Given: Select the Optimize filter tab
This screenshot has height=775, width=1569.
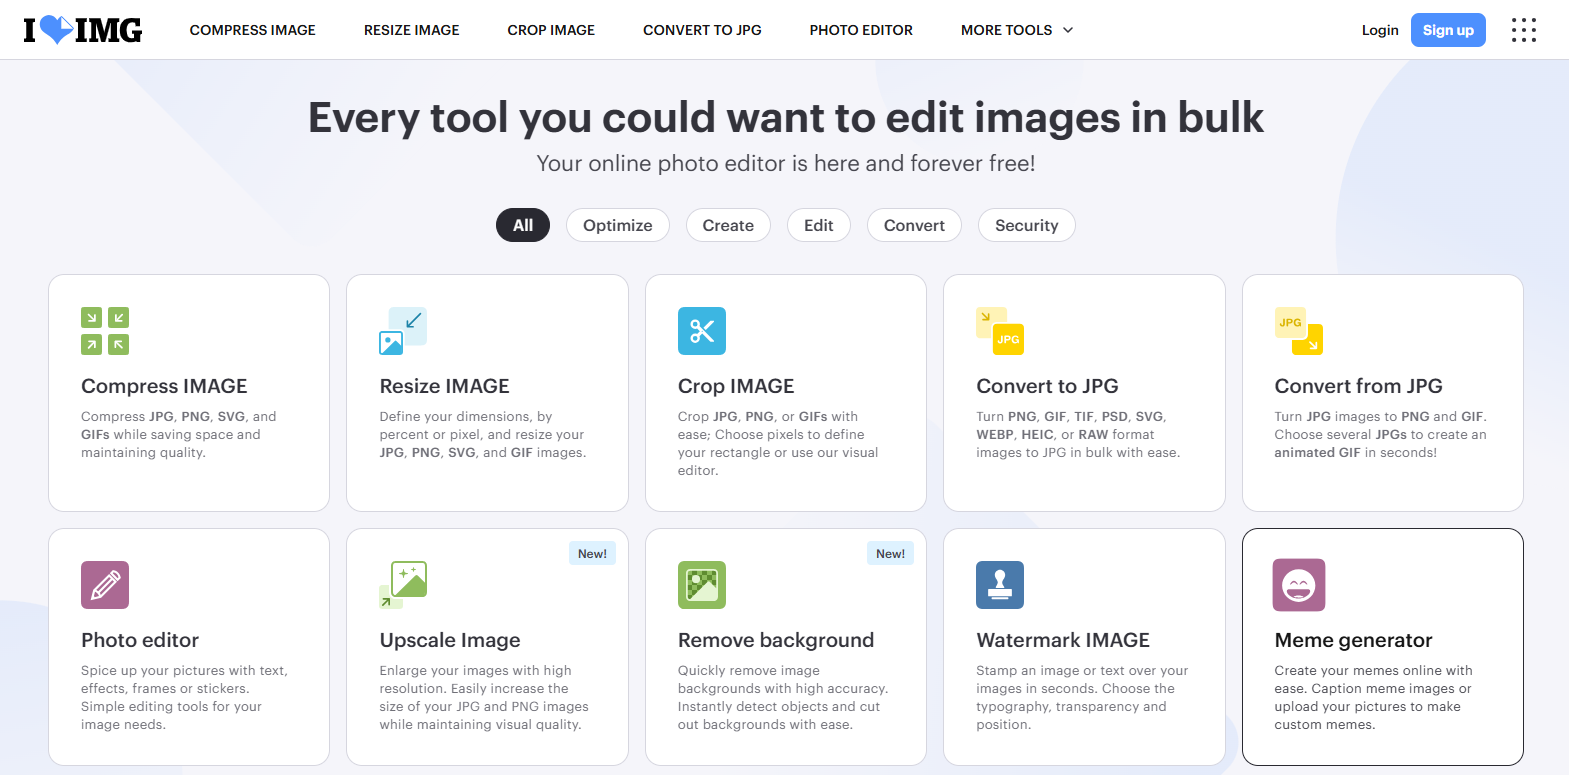Looking at the screenshot, I should coord(618,225).
